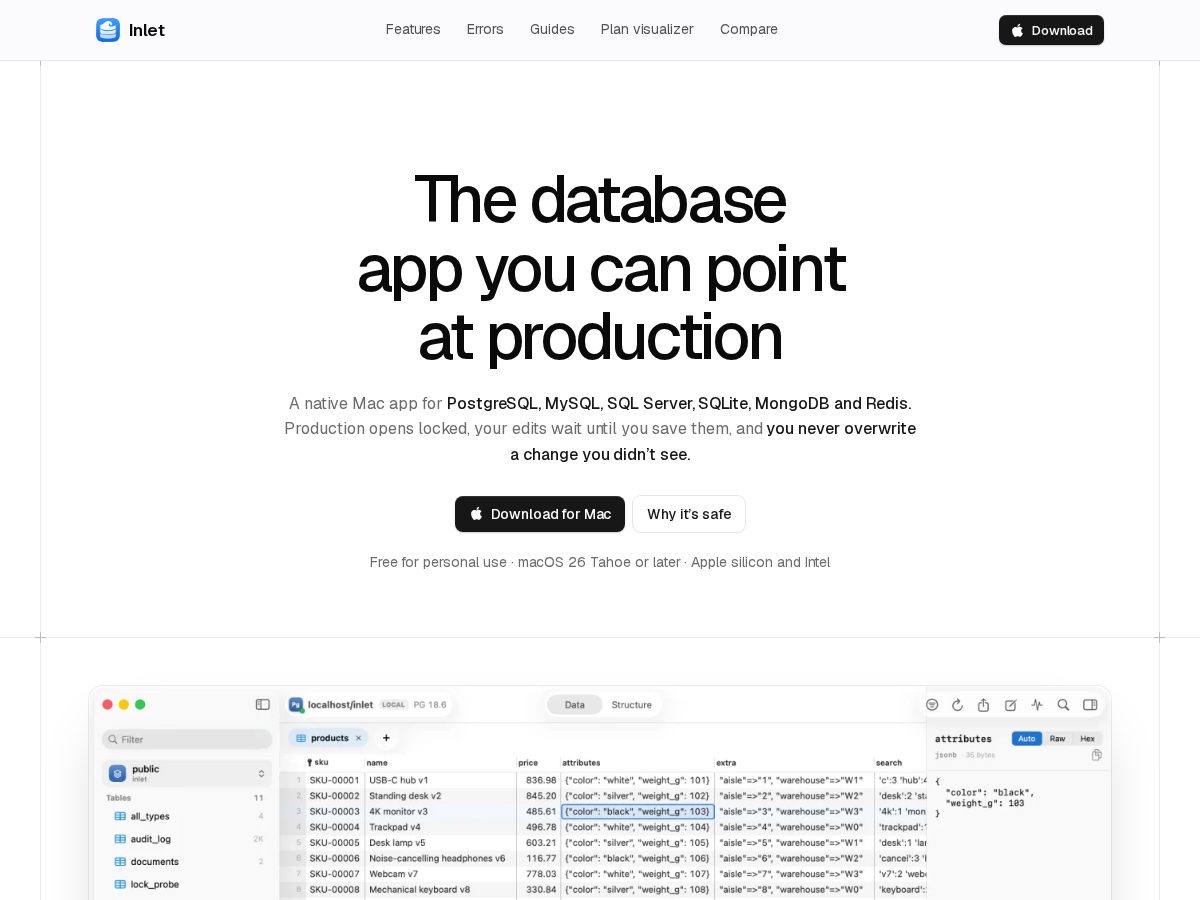
Task: Click the refresh arrow icon in toolbar
Action: (957, 705)
